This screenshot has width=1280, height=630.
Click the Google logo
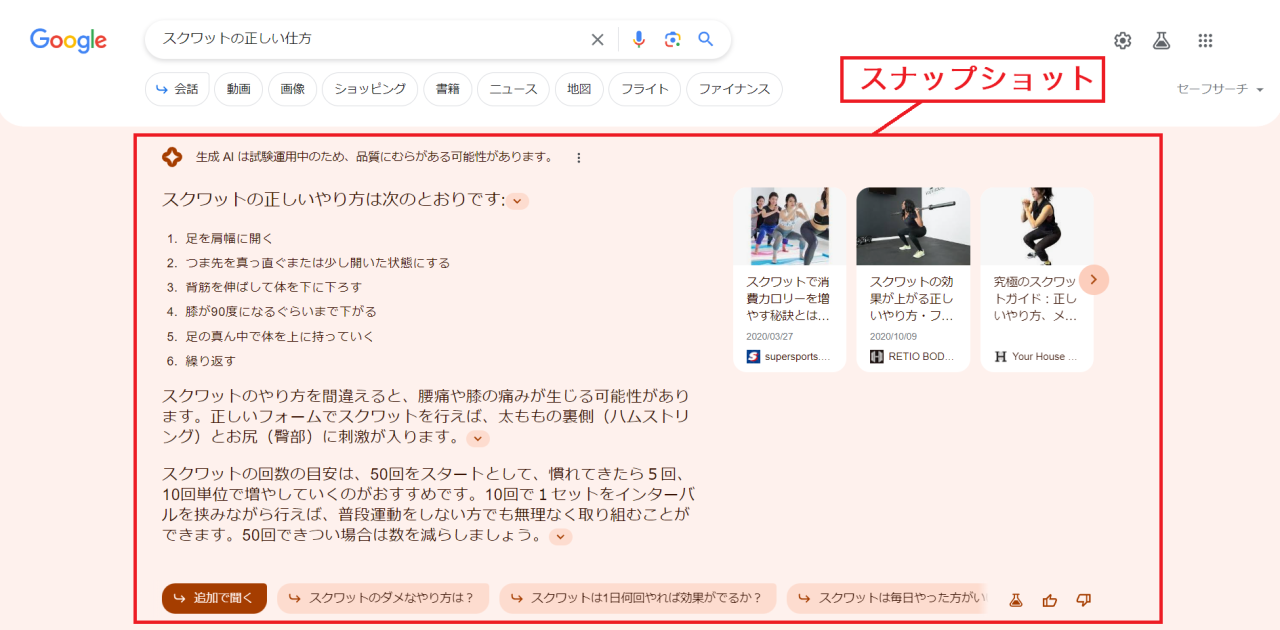point(68,40)
